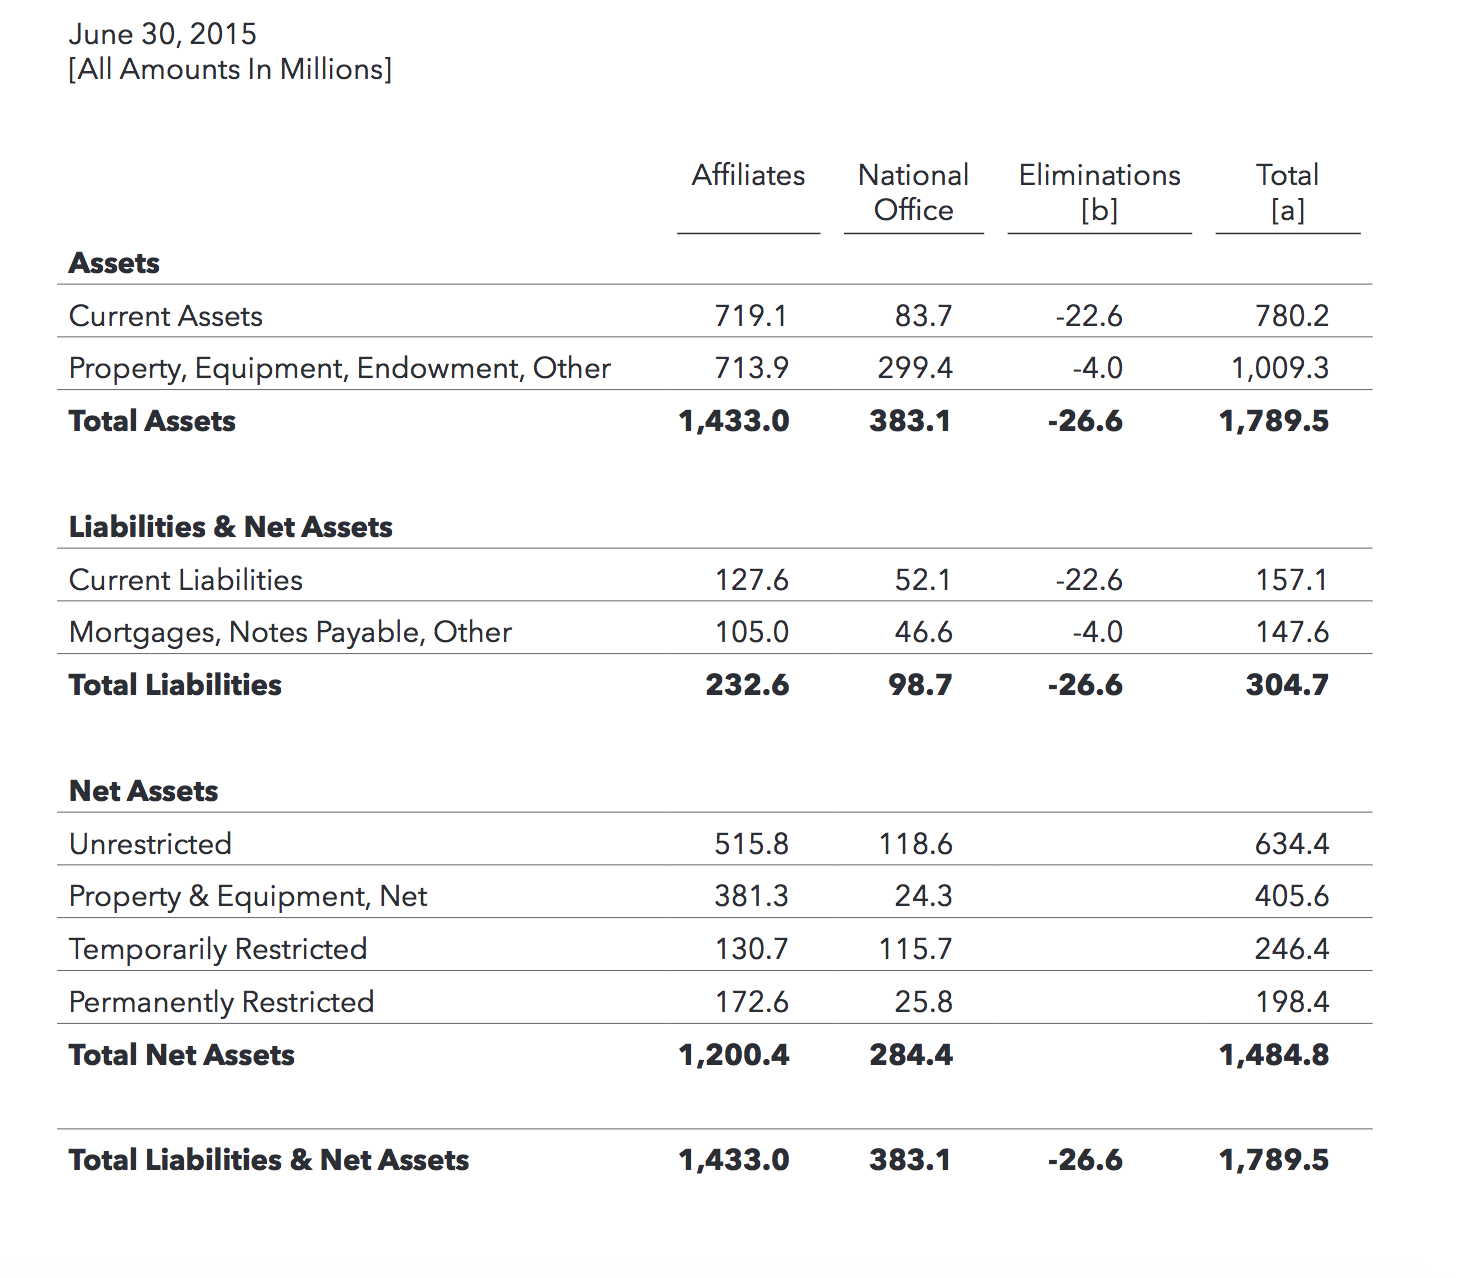1478x1278 pixels.
Task: Select the Assets section heading
Action: (x=114, y=263)
